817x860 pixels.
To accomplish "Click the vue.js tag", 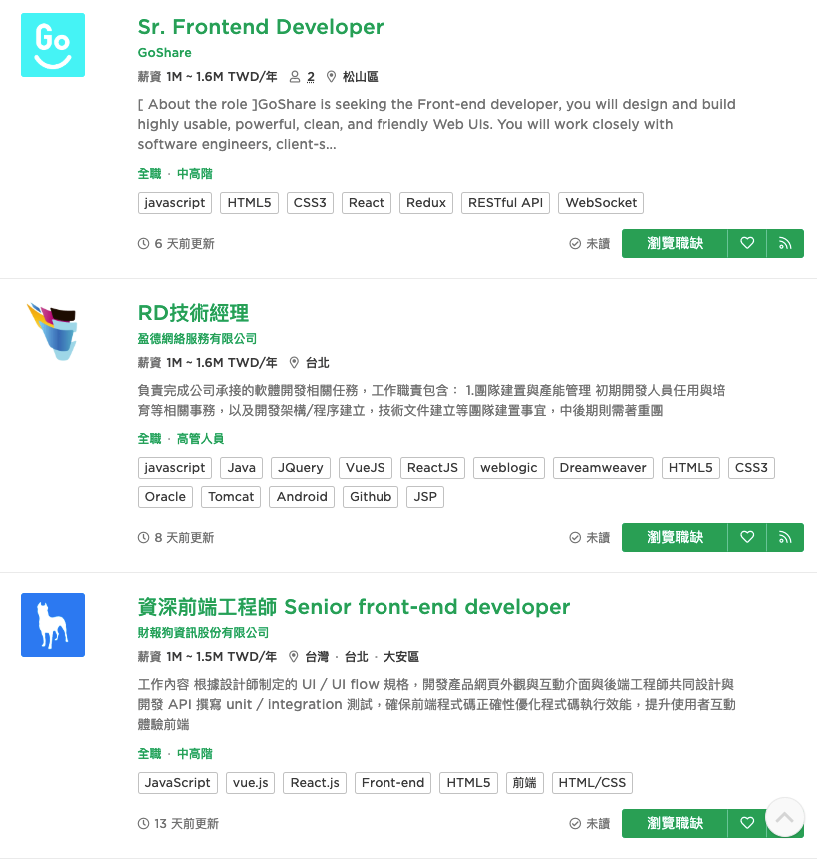I will 250,783.
